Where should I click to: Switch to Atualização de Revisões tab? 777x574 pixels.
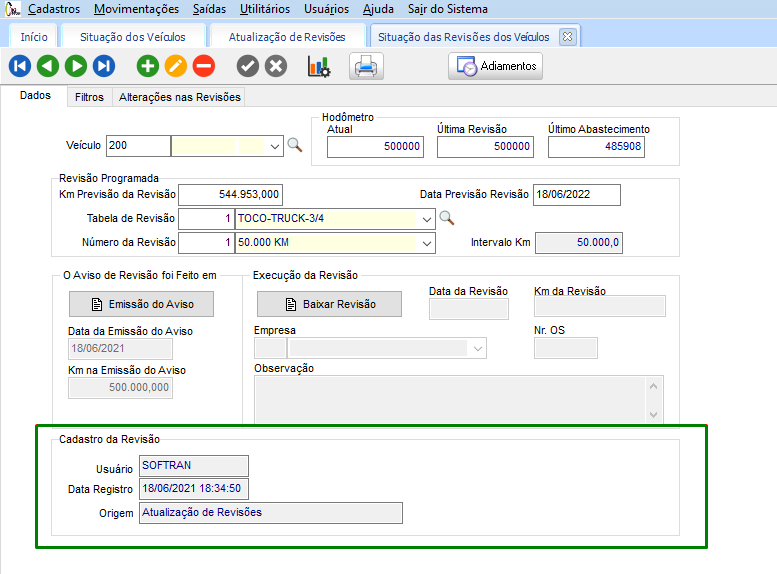tap(287, 37)
